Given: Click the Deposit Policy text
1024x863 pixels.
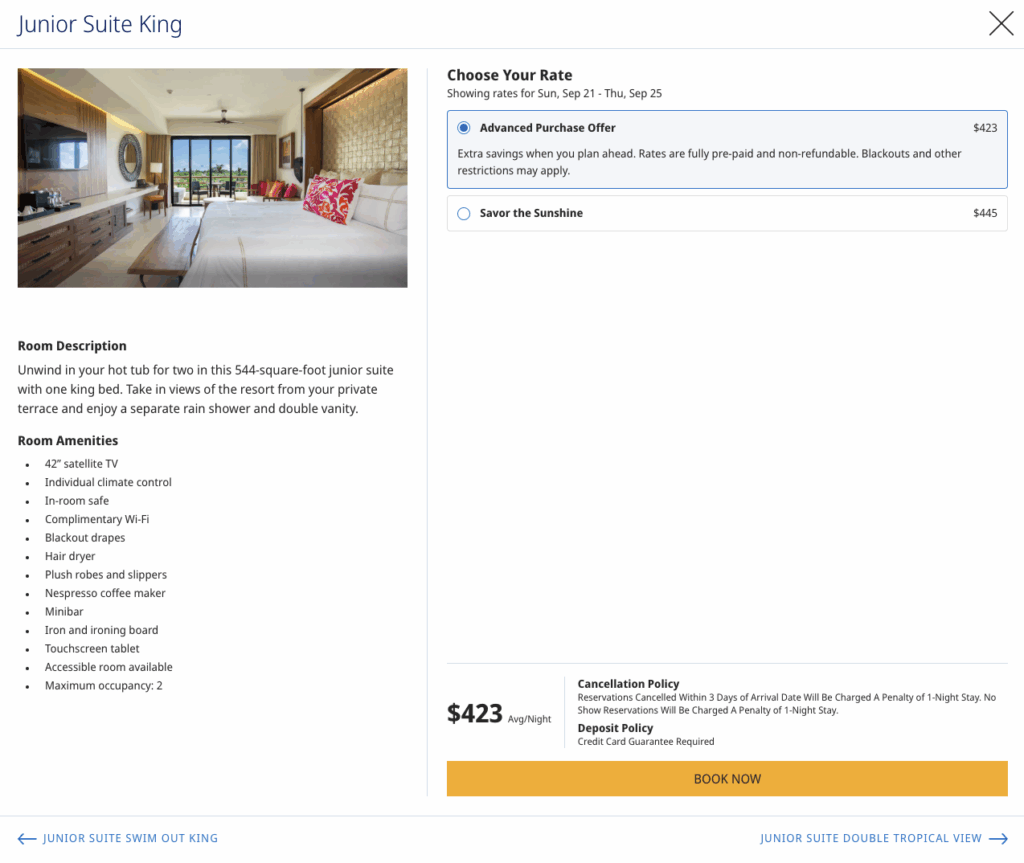Looking at the screenshot, I should point(615,727).
